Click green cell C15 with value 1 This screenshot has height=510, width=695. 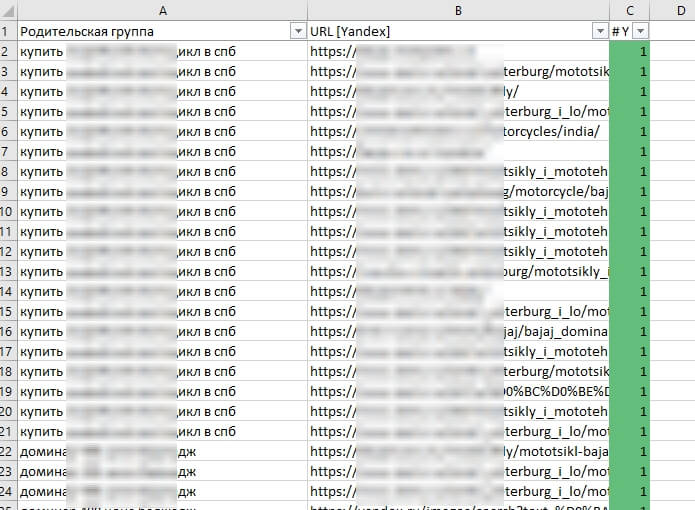630,311
